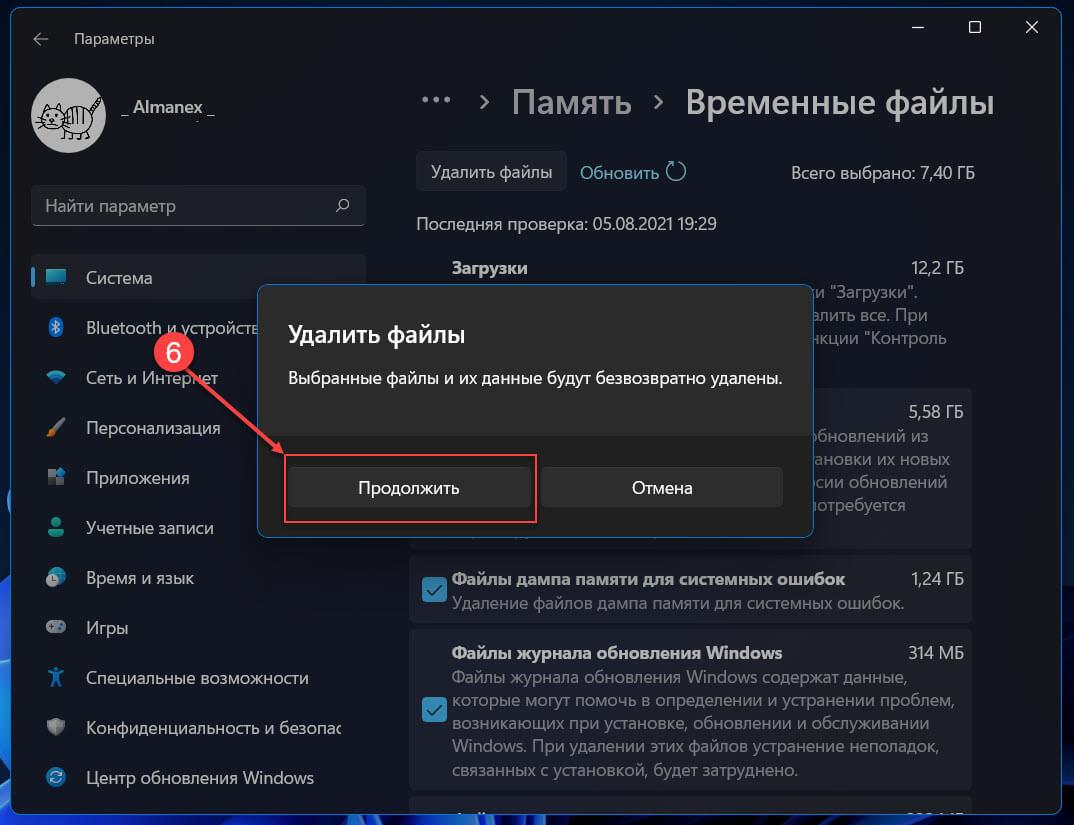The height and width of the screenshot is (825, 1074).
Task: Go back with the arrow icon
Action: pyautogui.click(x=40, y=39)
